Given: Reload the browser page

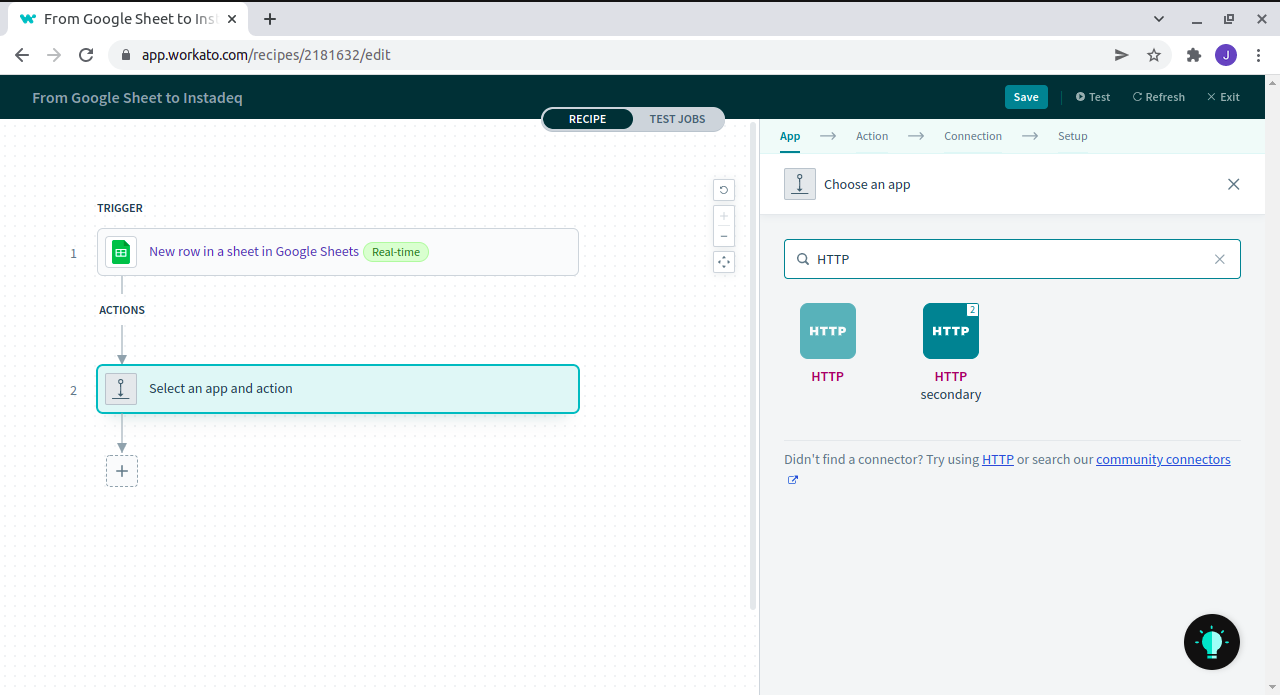Looking at the screenshot, I should (x=86, y=55).
